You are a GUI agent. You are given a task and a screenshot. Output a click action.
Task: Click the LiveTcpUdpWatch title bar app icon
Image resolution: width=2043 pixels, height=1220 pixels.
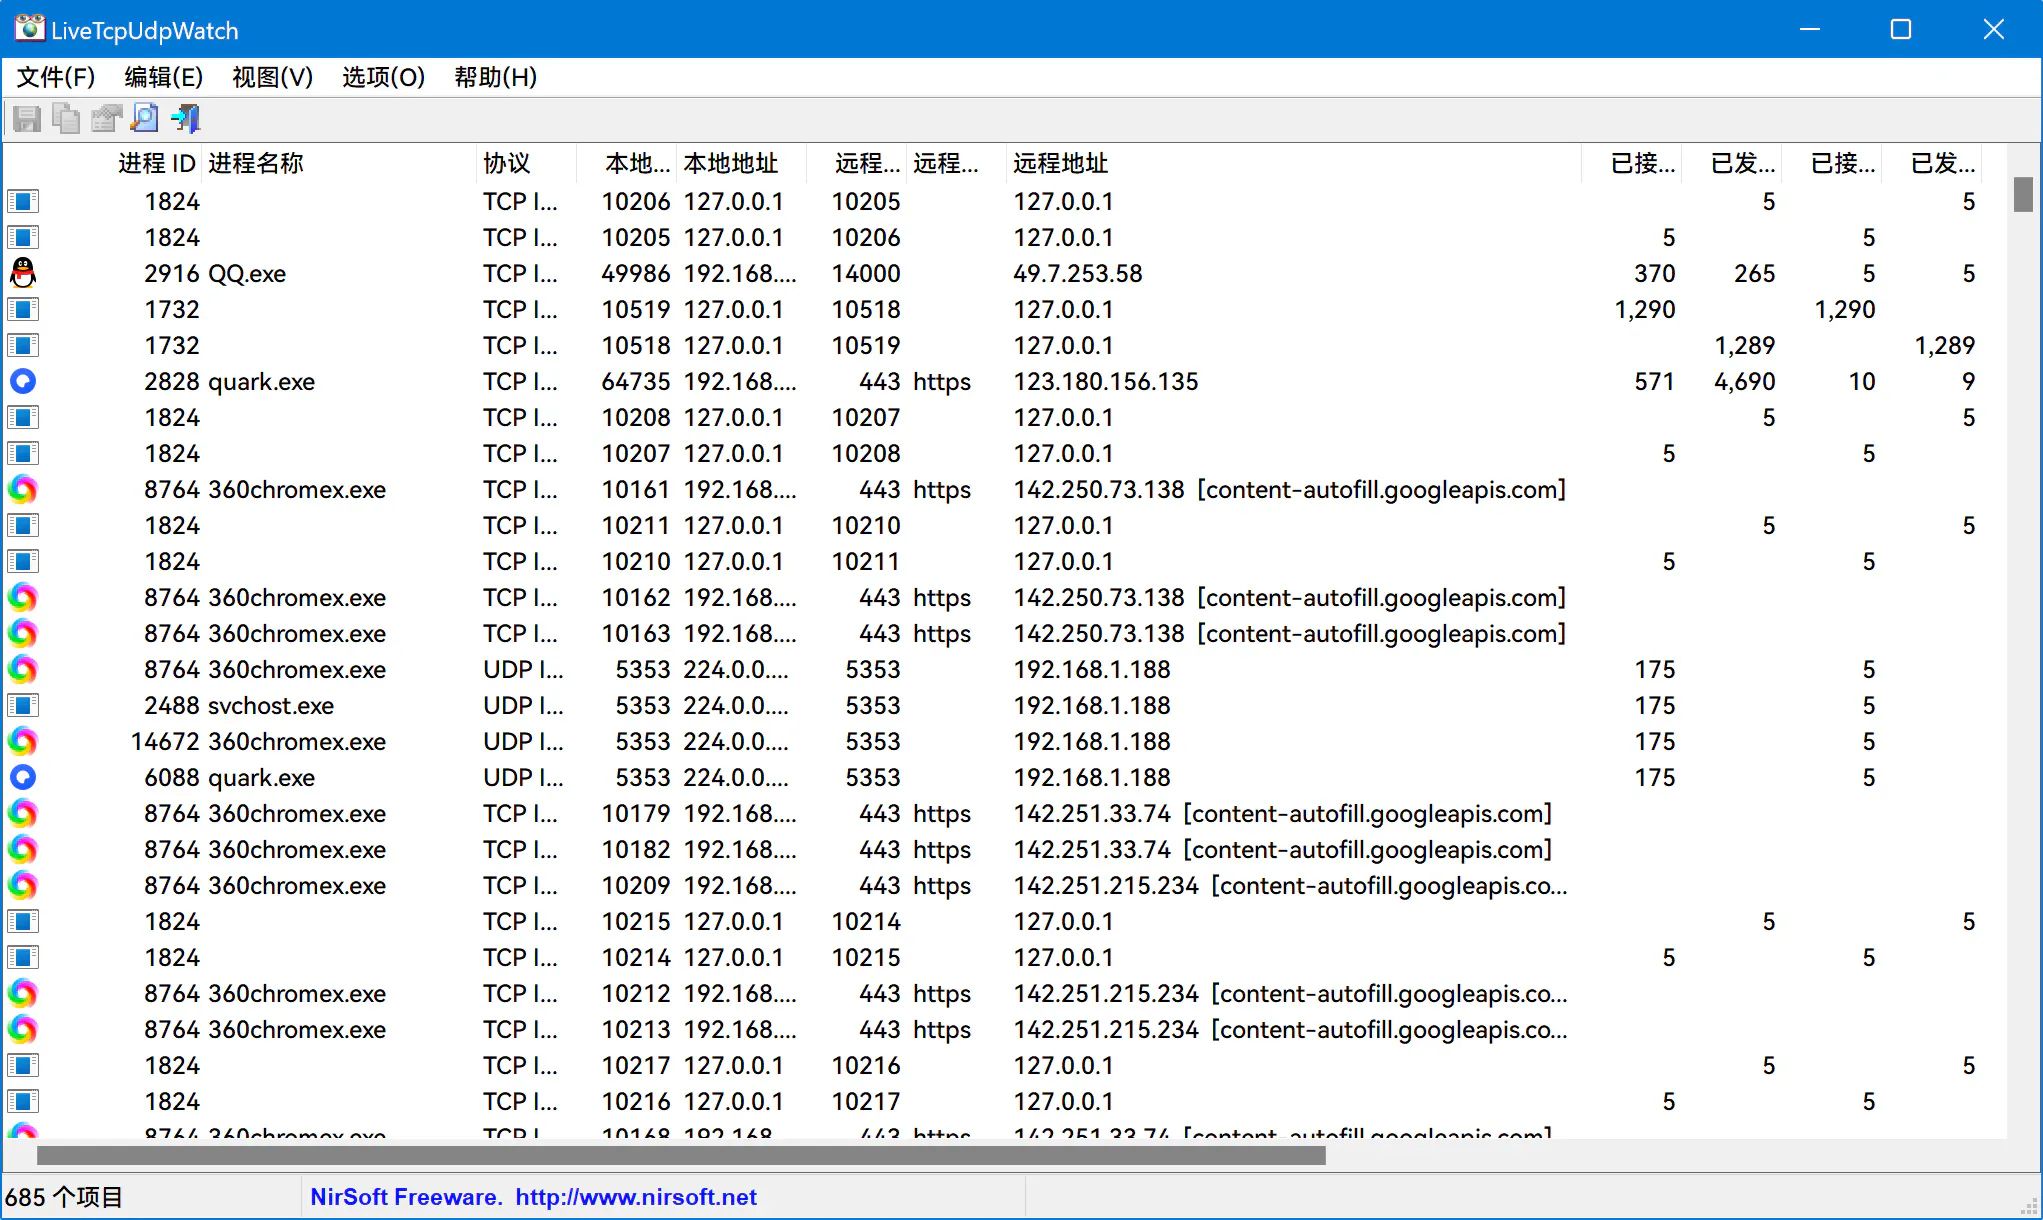pos(29,29)
